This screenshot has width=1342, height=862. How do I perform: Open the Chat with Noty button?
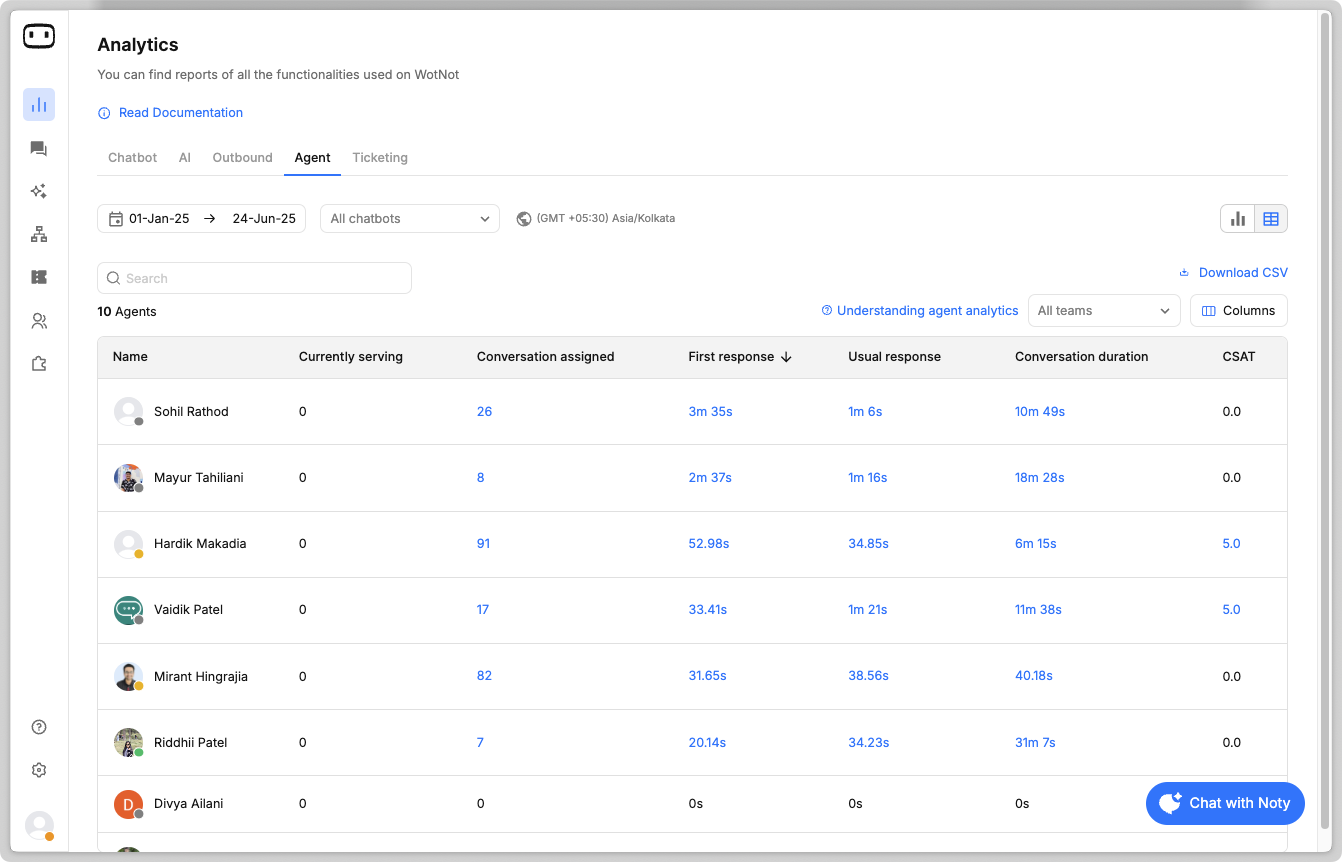point(1225,803)
